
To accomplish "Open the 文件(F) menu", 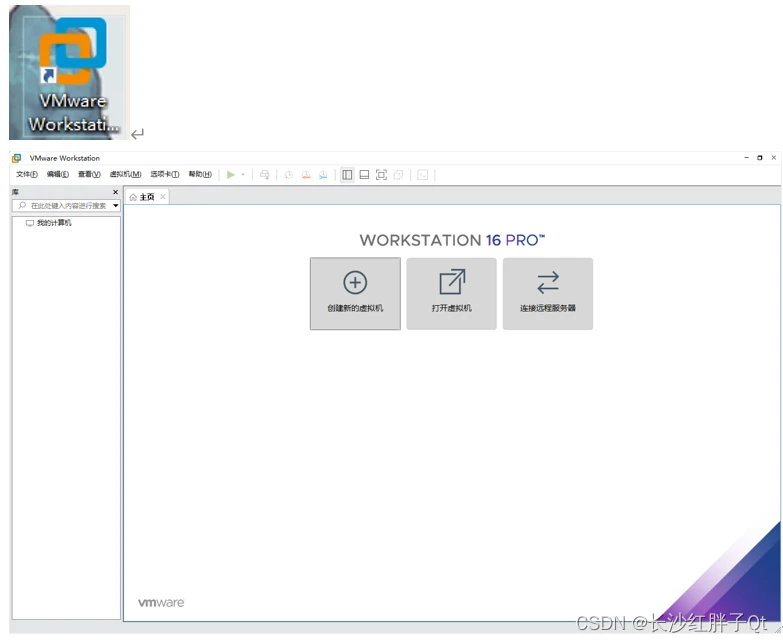I will pos(26,174).
